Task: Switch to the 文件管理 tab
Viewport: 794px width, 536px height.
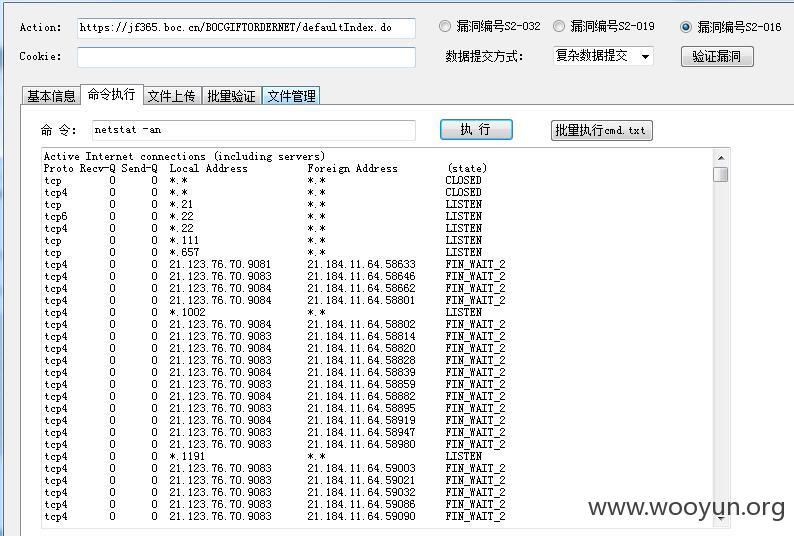Action: tap(291, 96)
